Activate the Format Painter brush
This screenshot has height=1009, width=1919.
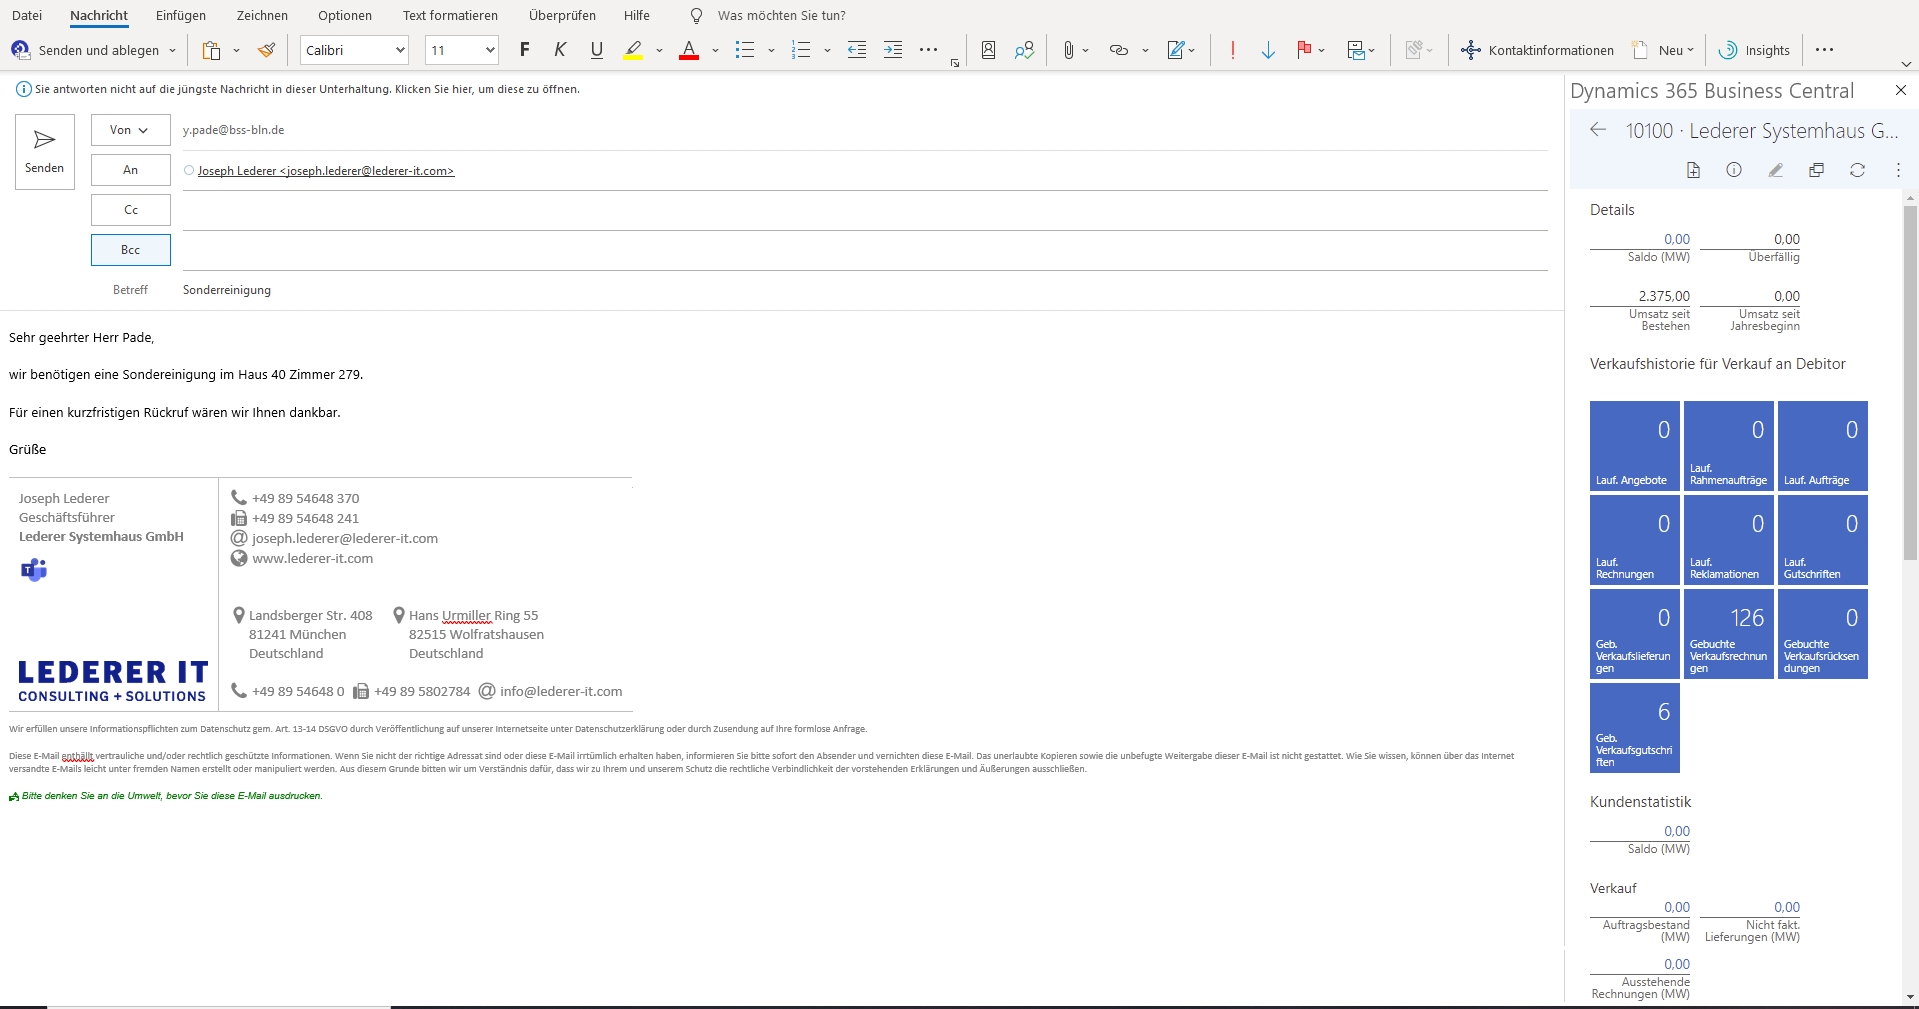point(266,50)
